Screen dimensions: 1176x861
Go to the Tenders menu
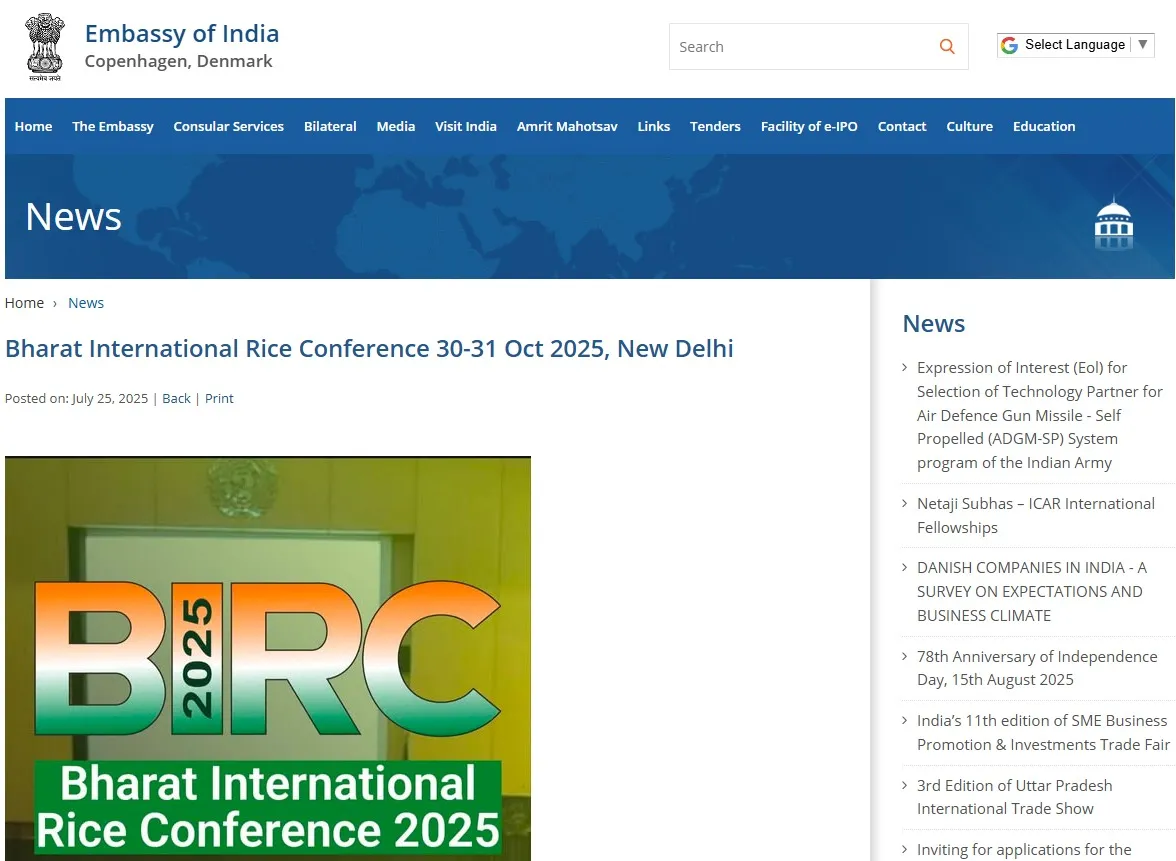(x=715, y=126)
